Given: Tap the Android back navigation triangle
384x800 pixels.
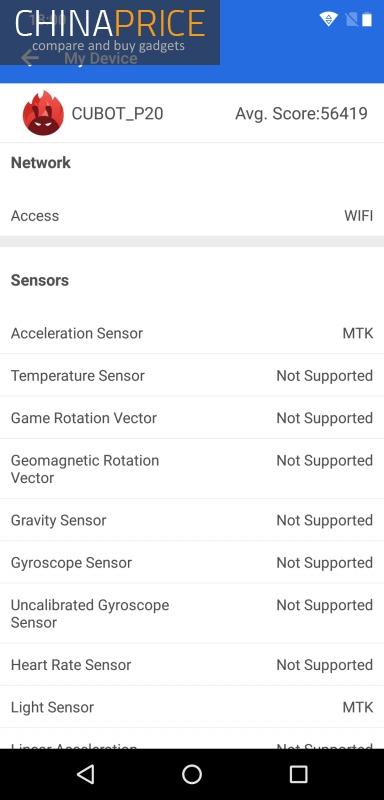Looking at the screenshot, I should pos(86,774).
